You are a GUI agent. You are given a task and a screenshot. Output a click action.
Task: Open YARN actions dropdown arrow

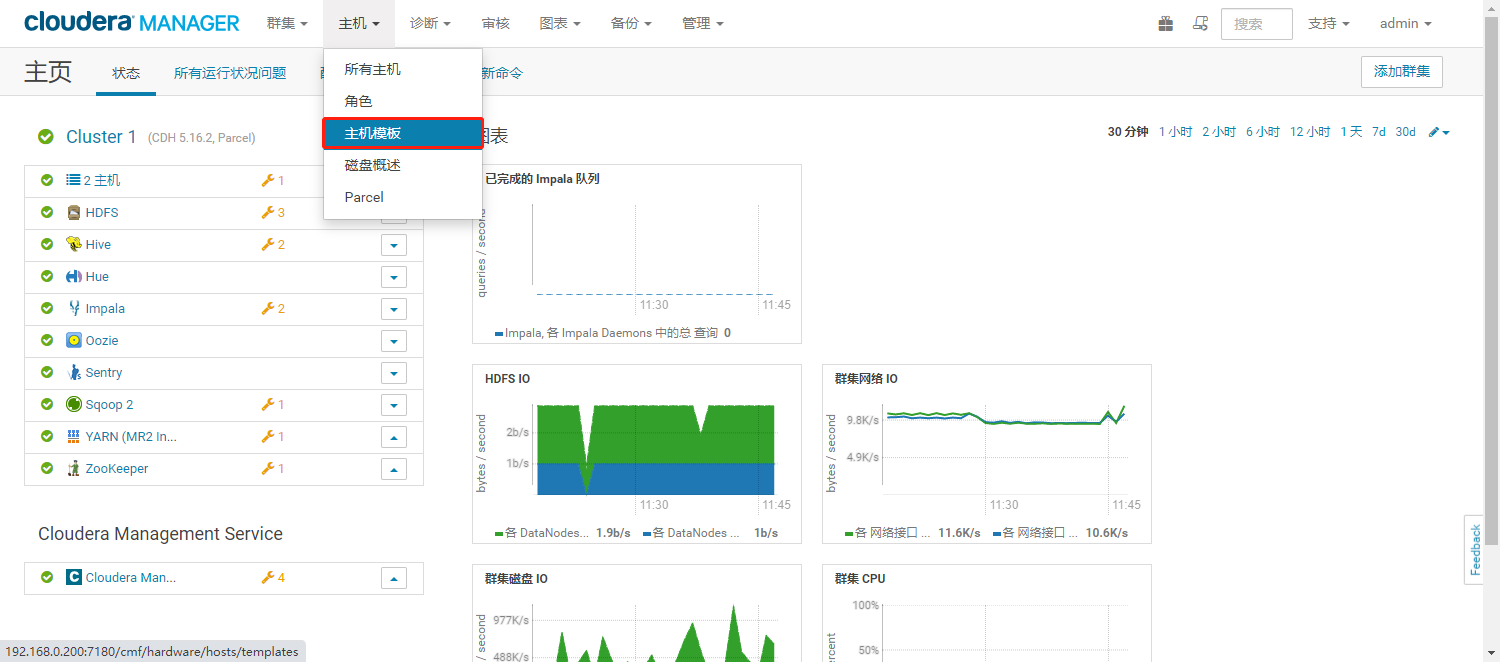pos(394,437)
